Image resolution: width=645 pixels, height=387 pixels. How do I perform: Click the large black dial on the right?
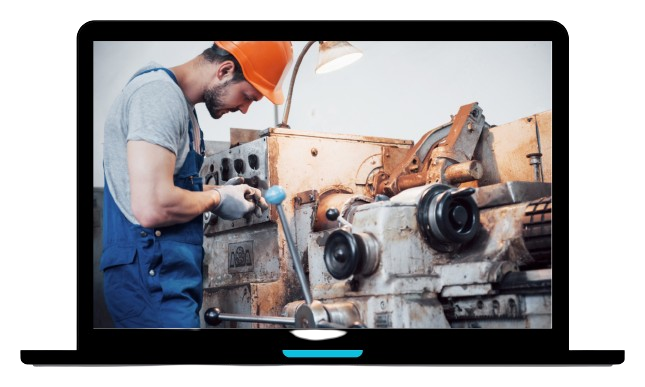pos(448,216)
